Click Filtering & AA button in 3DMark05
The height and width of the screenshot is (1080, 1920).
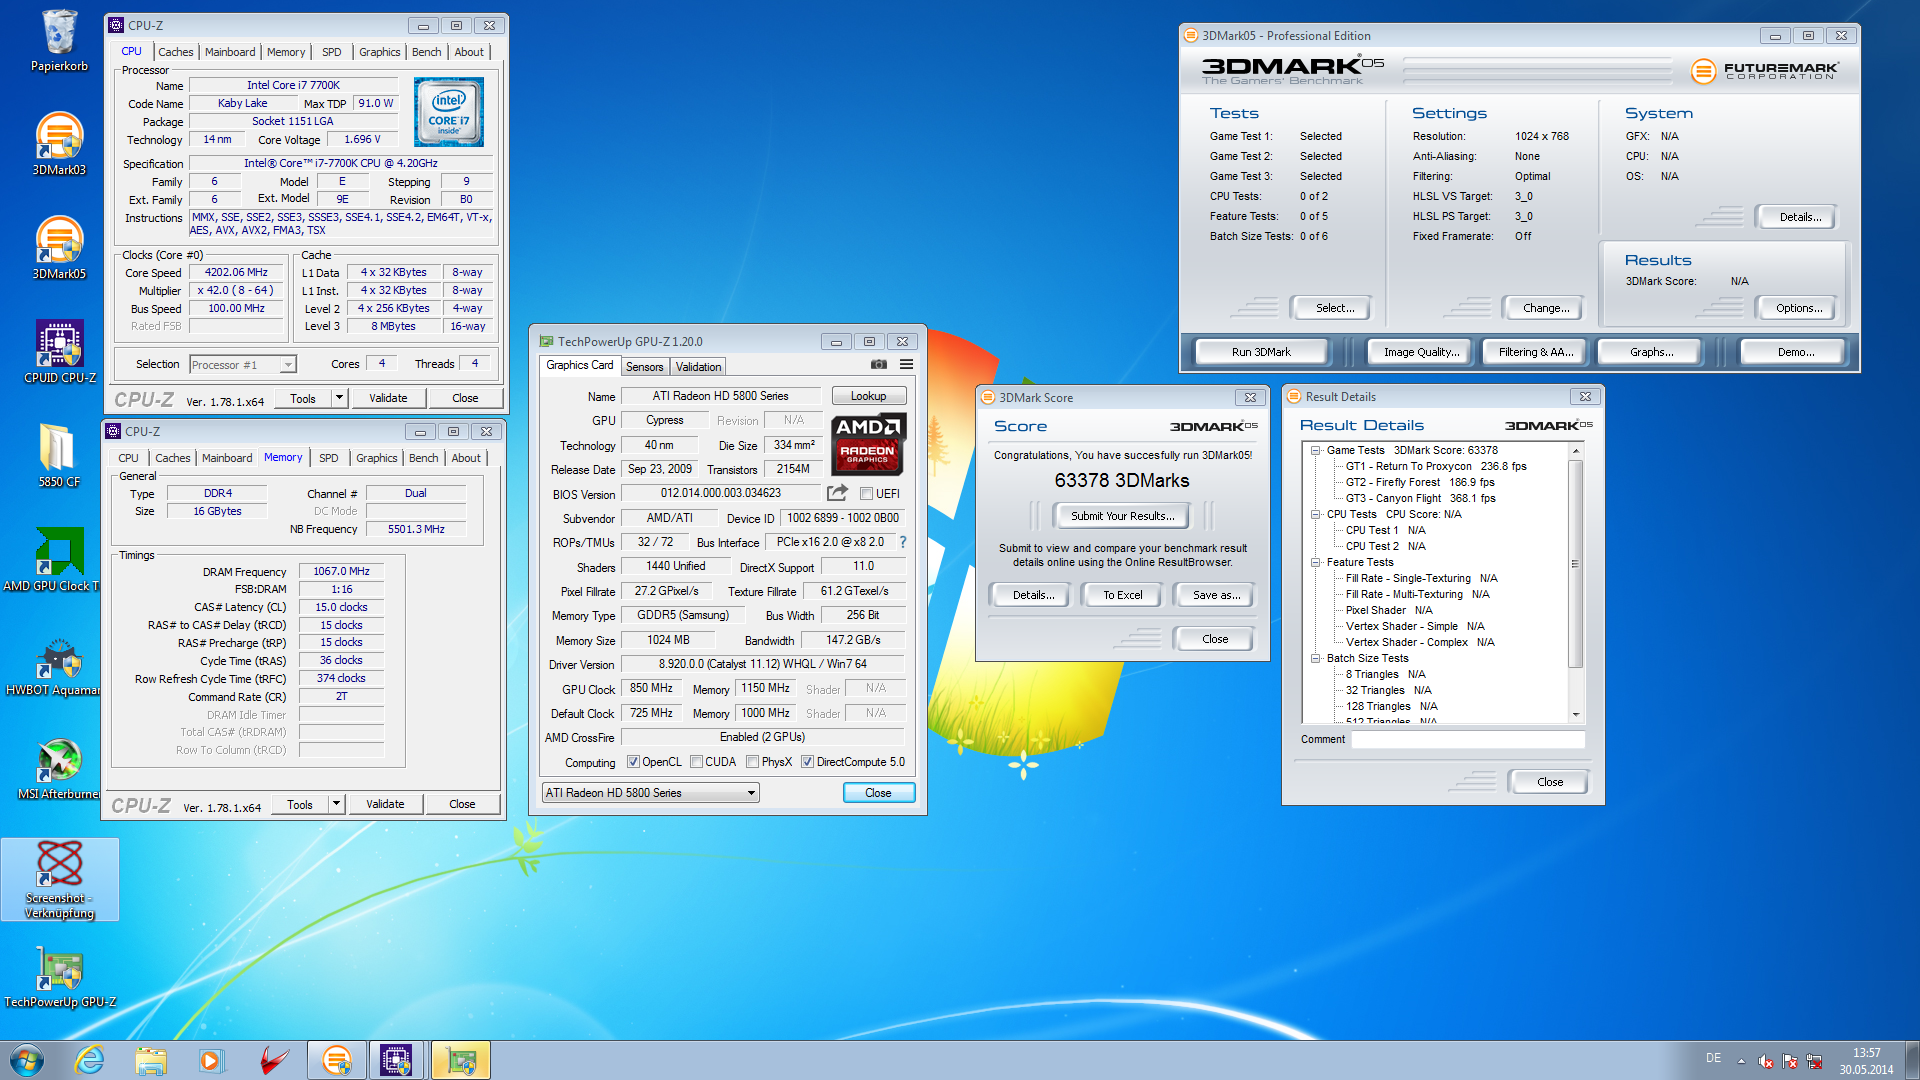tap(1535, 352)
